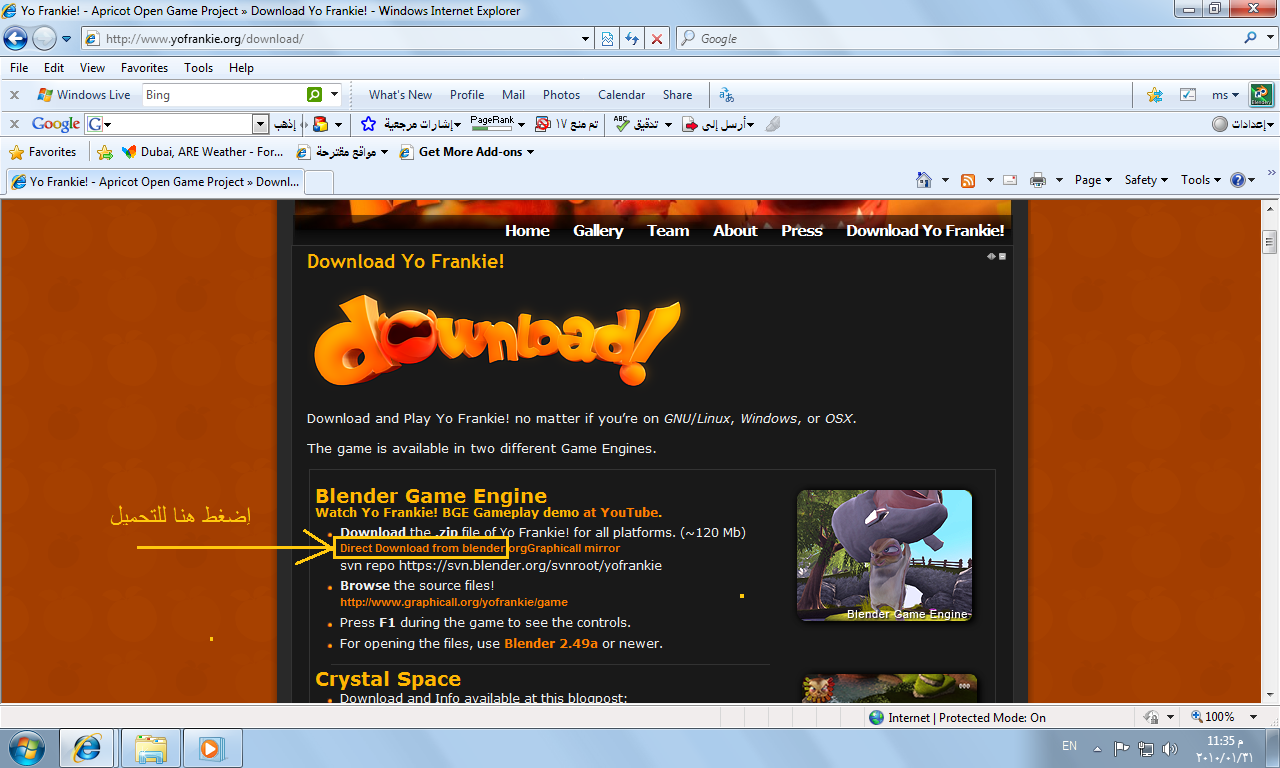Open the Edit menu
Screen dimensions: 1280x768
(54, 67)
